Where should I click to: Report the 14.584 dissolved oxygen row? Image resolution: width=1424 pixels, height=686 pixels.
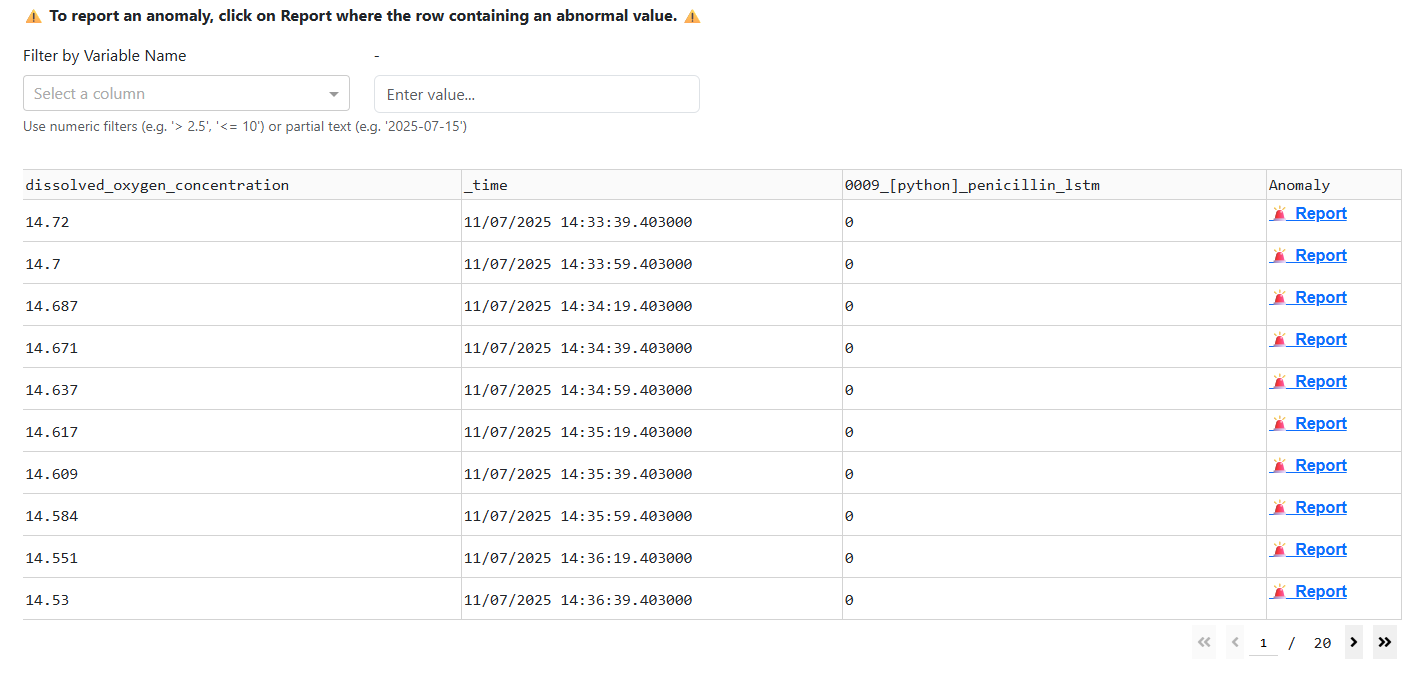[x=1320, y=507]
